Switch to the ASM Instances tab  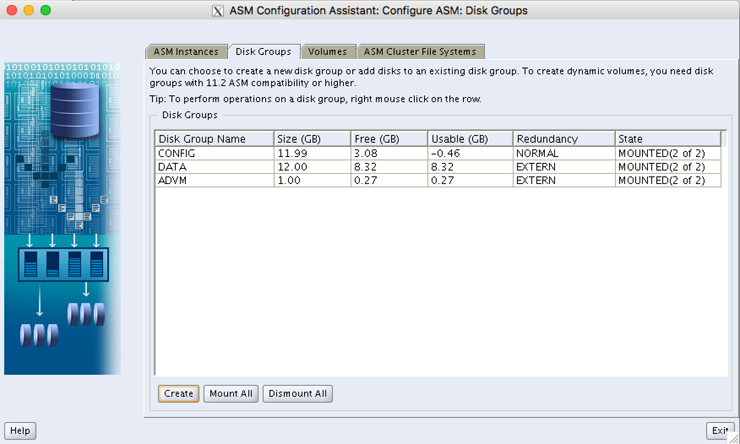pyautogui.click(x=186, y=51)
